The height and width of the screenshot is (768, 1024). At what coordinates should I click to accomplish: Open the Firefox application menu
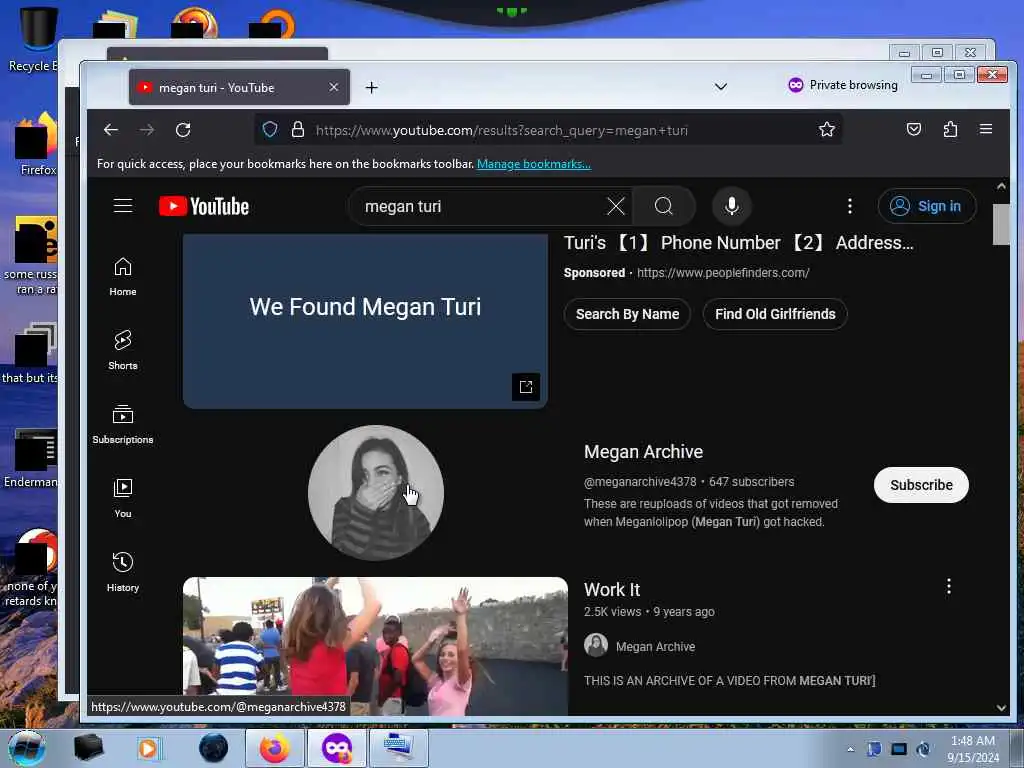(x=986, y=129)
